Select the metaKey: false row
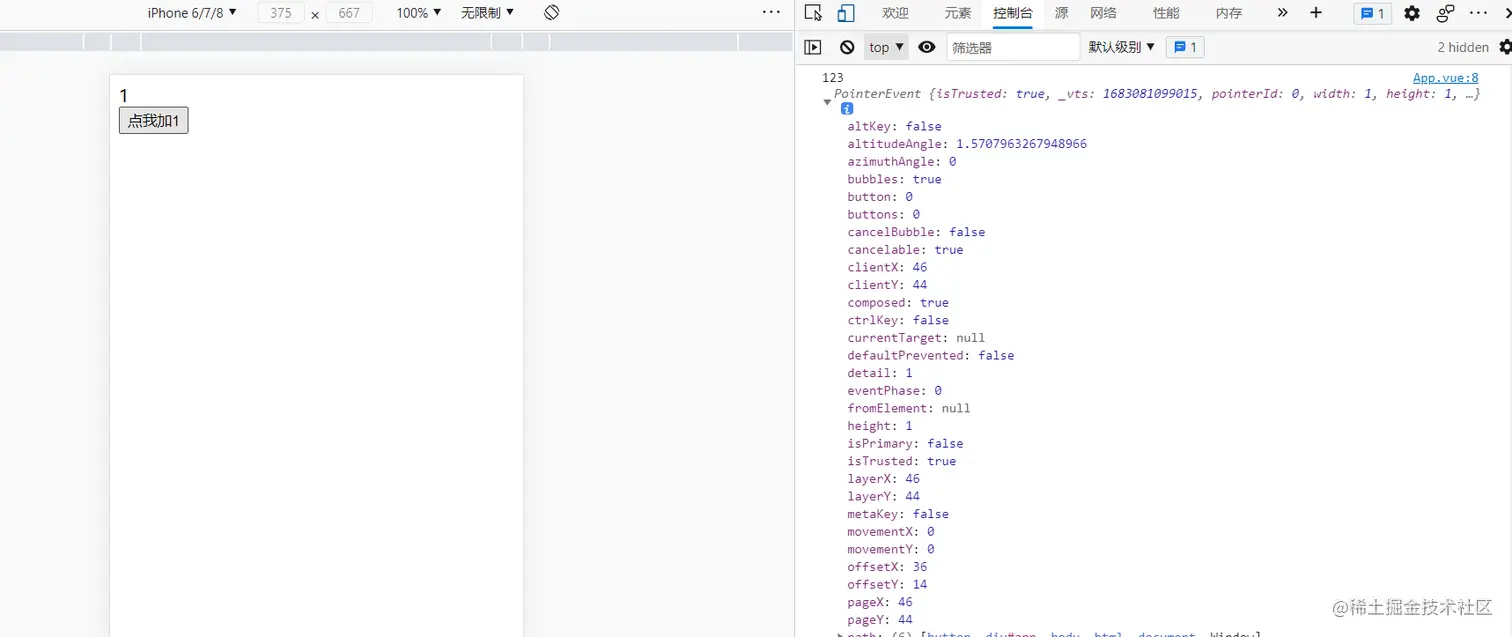 [898, 514]
